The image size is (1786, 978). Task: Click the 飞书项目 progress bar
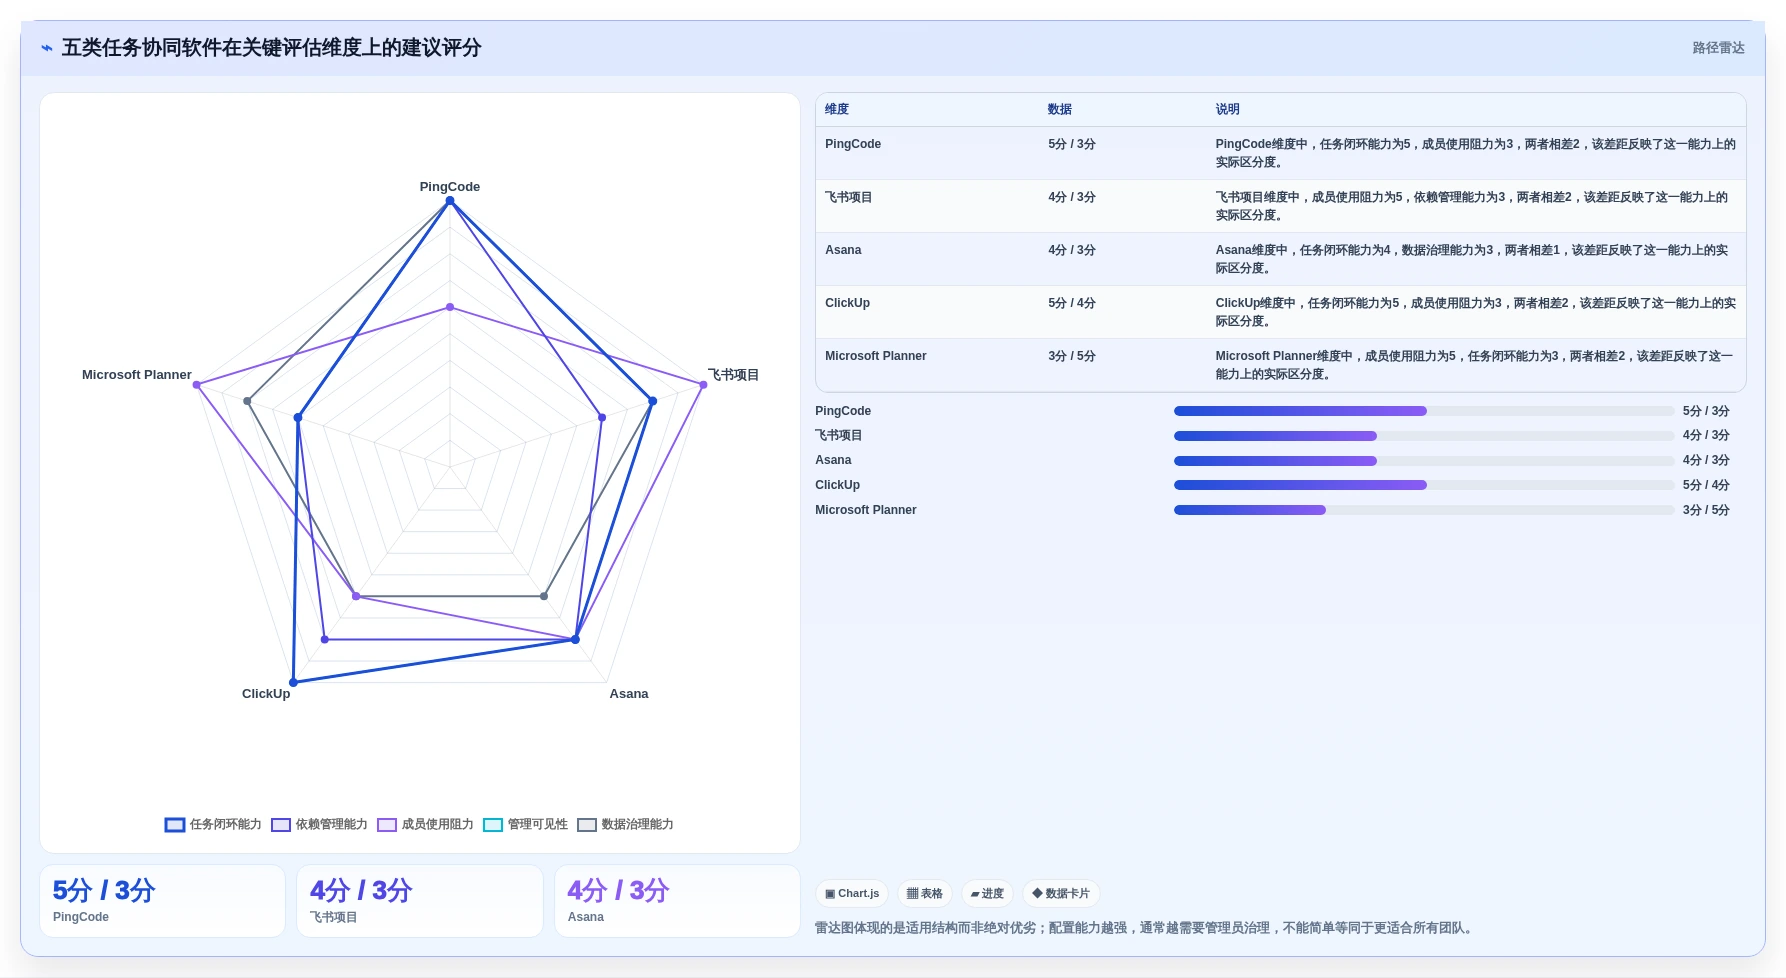tap(1424, 436)
